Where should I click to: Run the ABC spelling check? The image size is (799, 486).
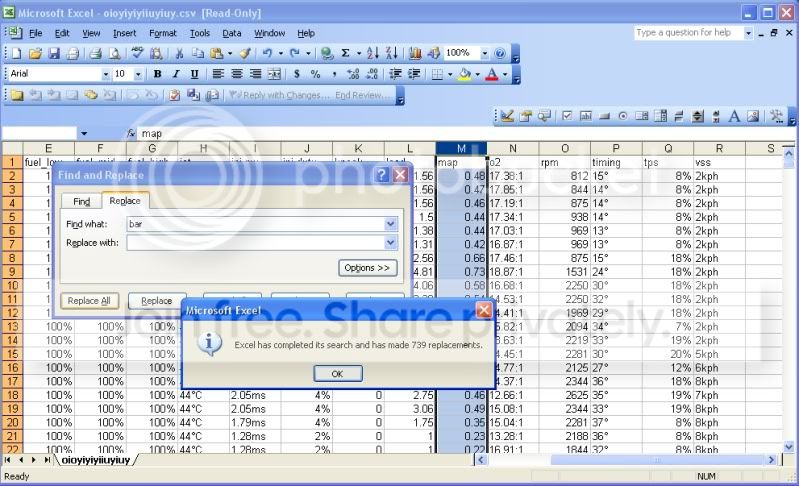pyautogui.click(x=137, y=53)
